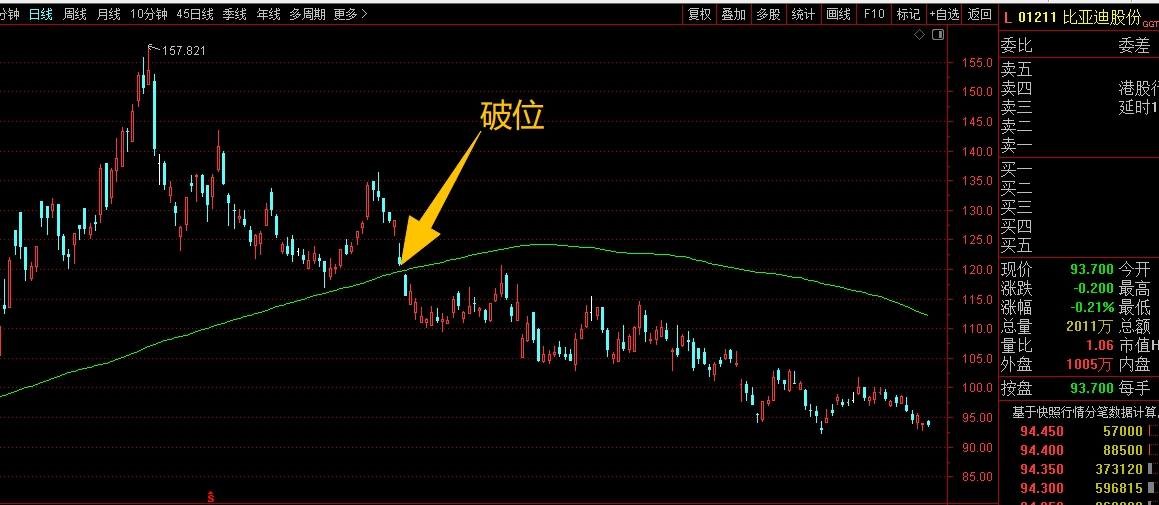Activate the 画线 drawing tool
Viewport: 1159px width, 505px height.
(x=838, y=14)
